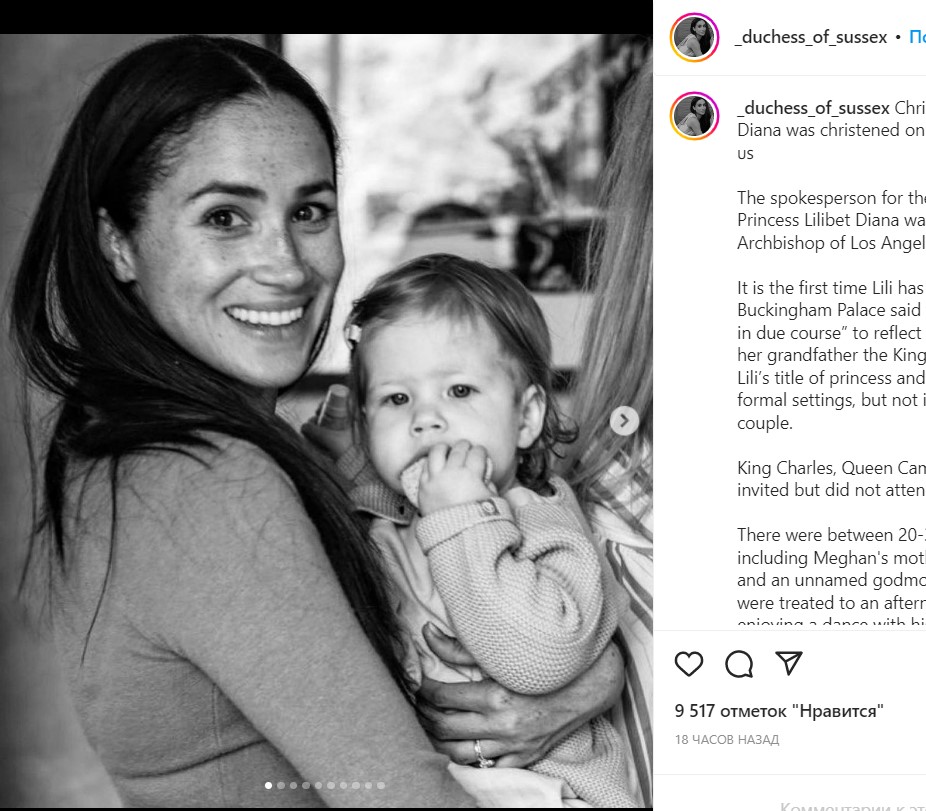Screen dimensions: 926x811
Task: Follow the account via the blue header link
Action: tap(917, 37)
